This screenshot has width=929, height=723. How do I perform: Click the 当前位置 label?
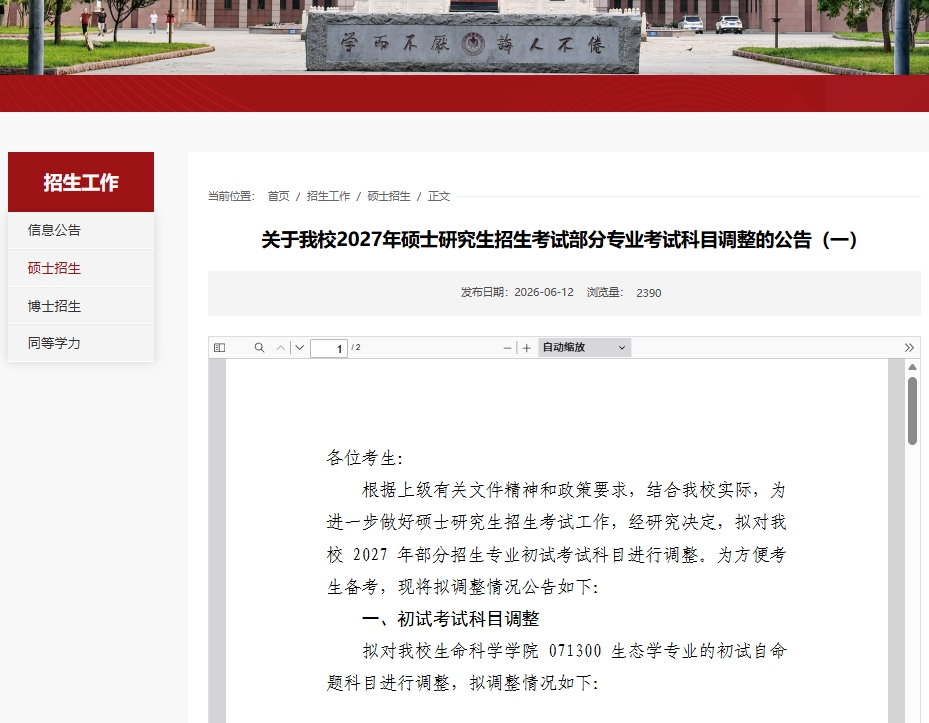(x=231, y=196)
